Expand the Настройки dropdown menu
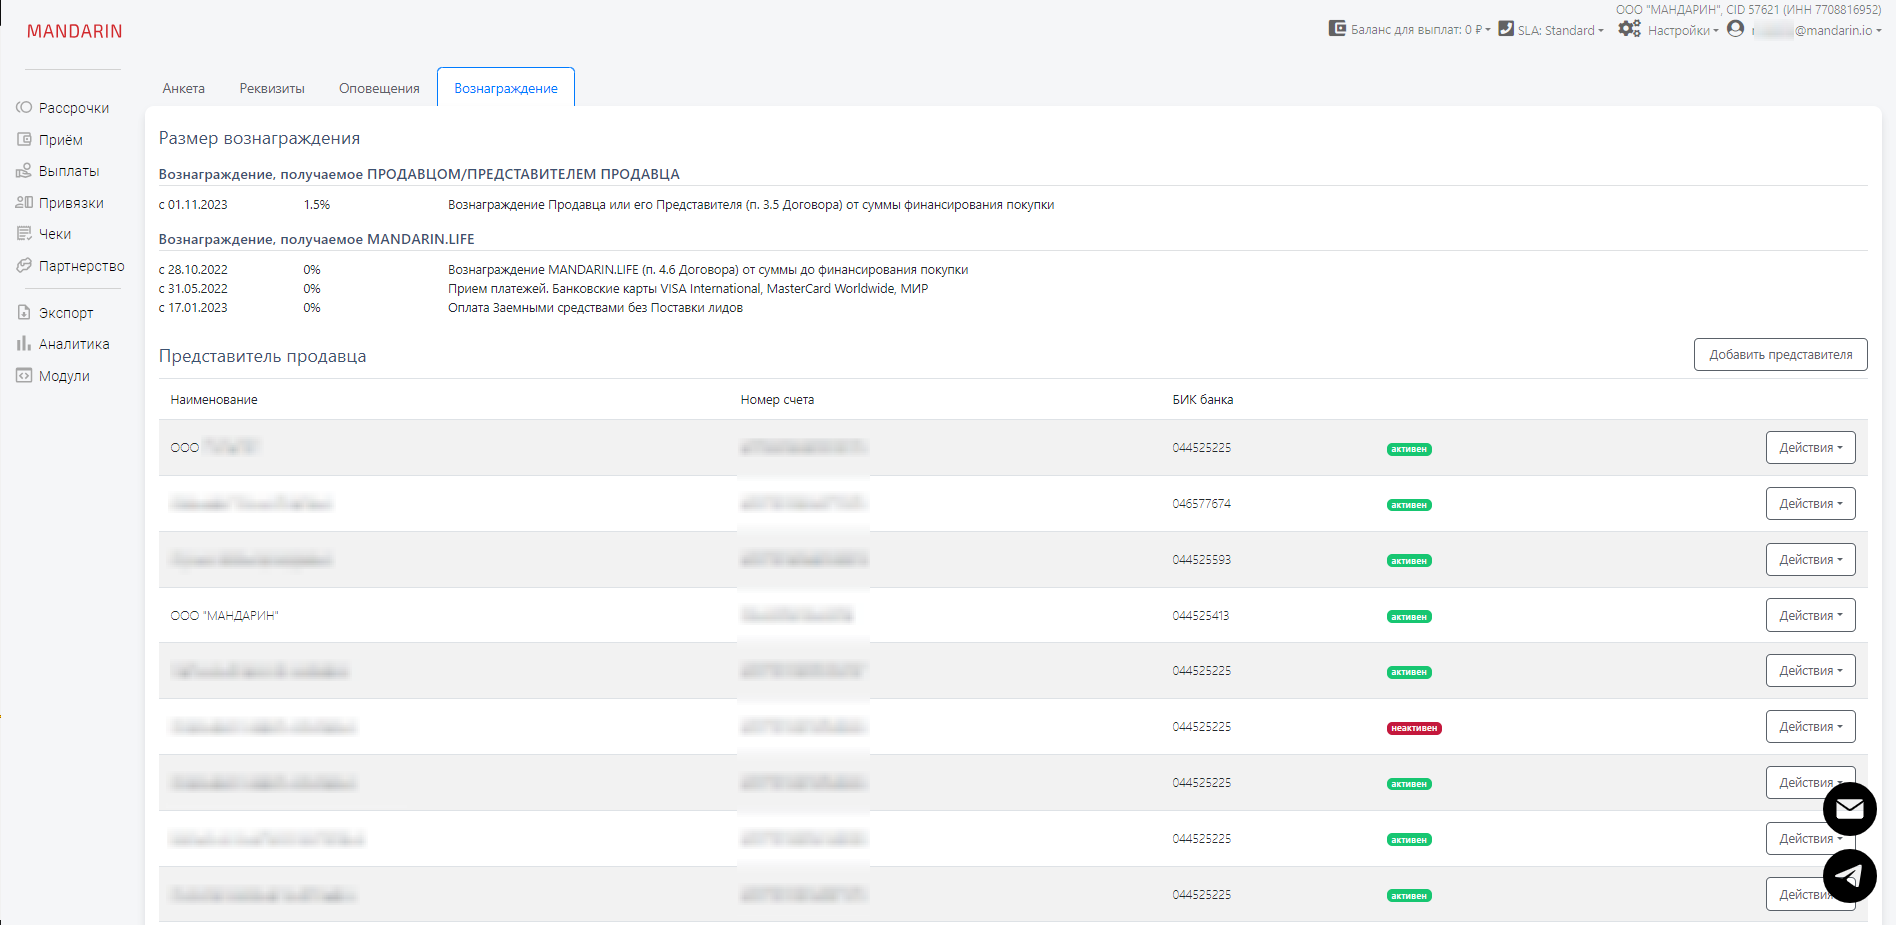1896x925 pixels. pyautogui.click(x=1682, y=30)
